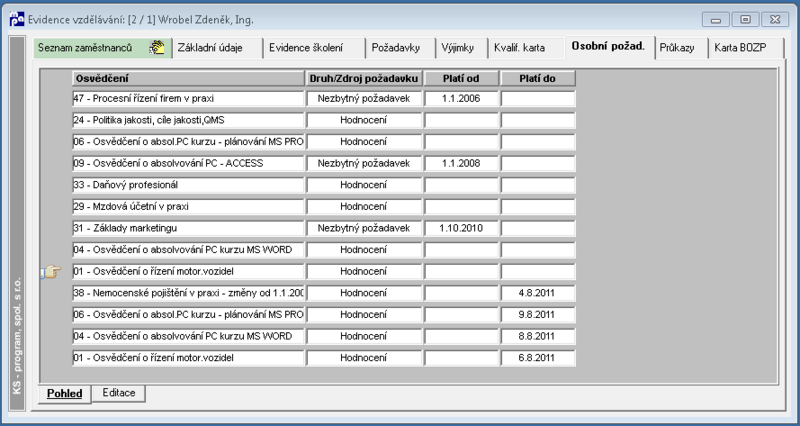Select row 09 - Osvědčení o absolvování PC - ACCESS

(x=188, y=163)
